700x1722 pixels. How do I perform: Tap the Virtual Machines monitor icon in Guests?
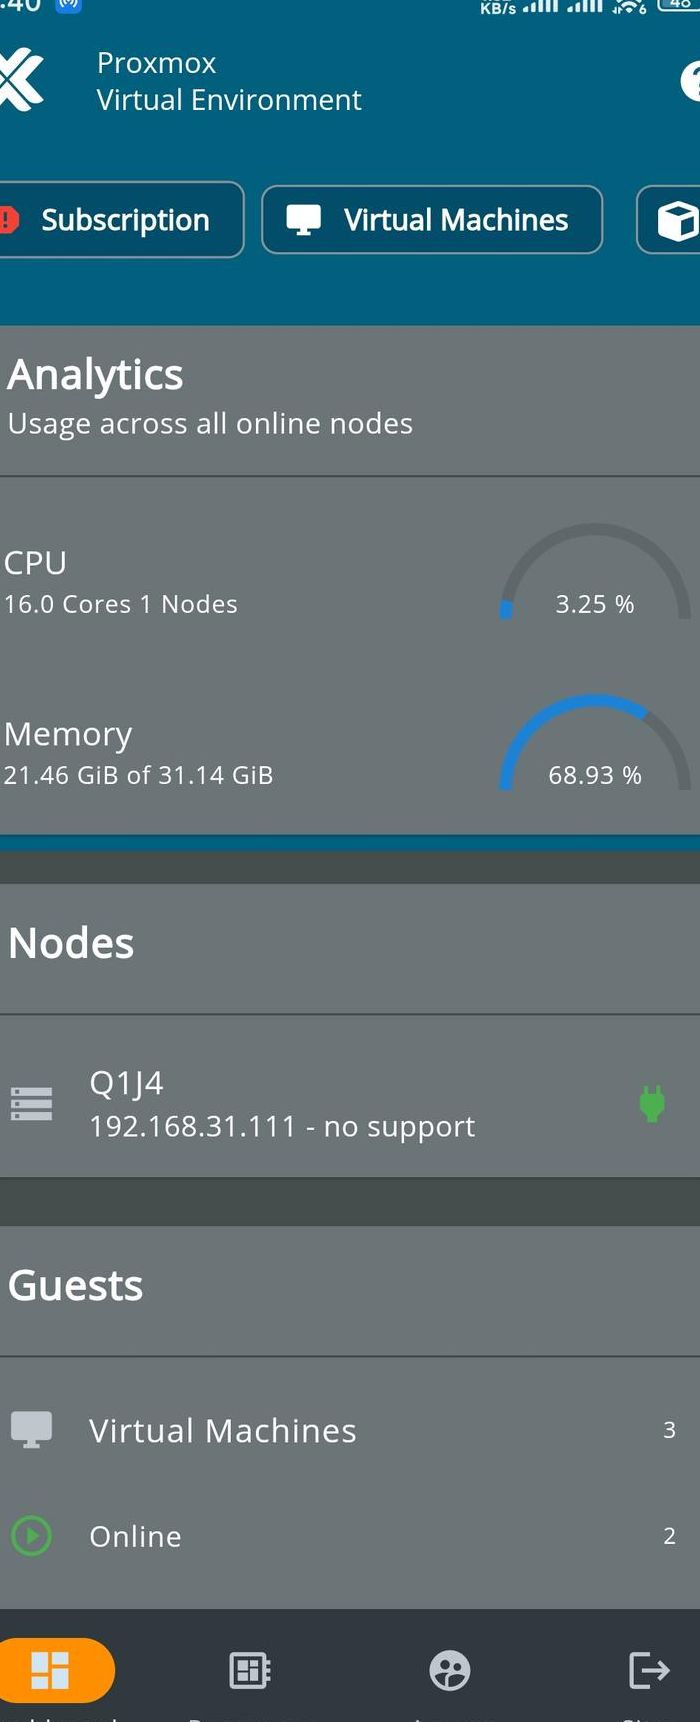click(x=31, y=1430)
